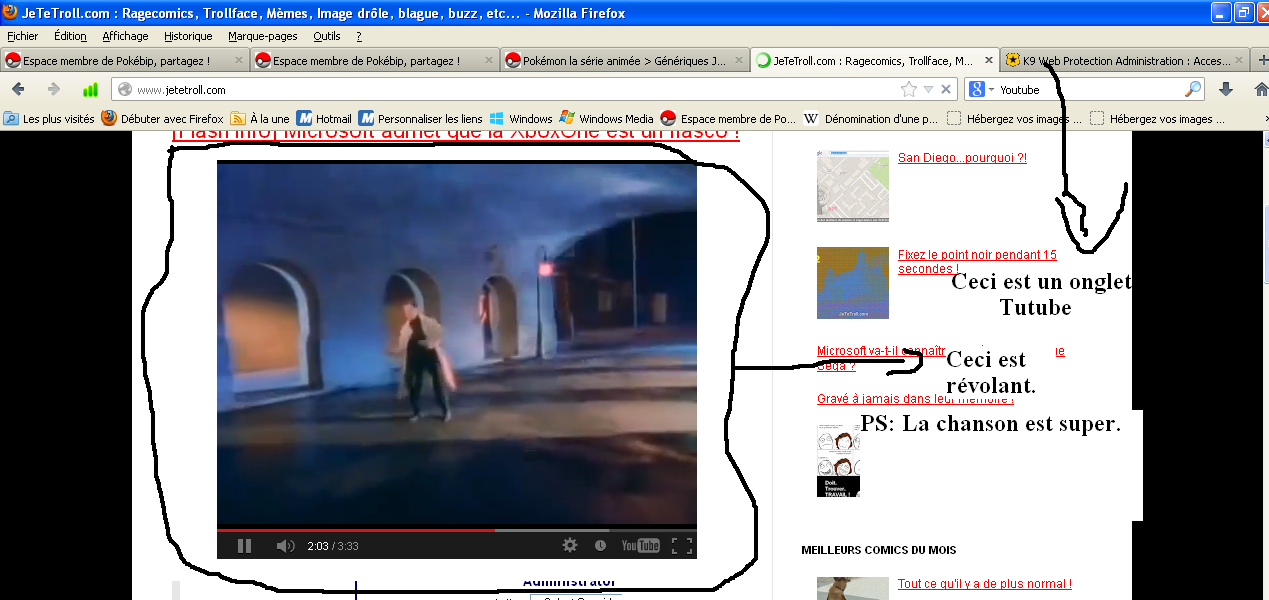Open the Downloads arrow button
The height and width of the screenshot is (600, 1269).
(1227, 89)
